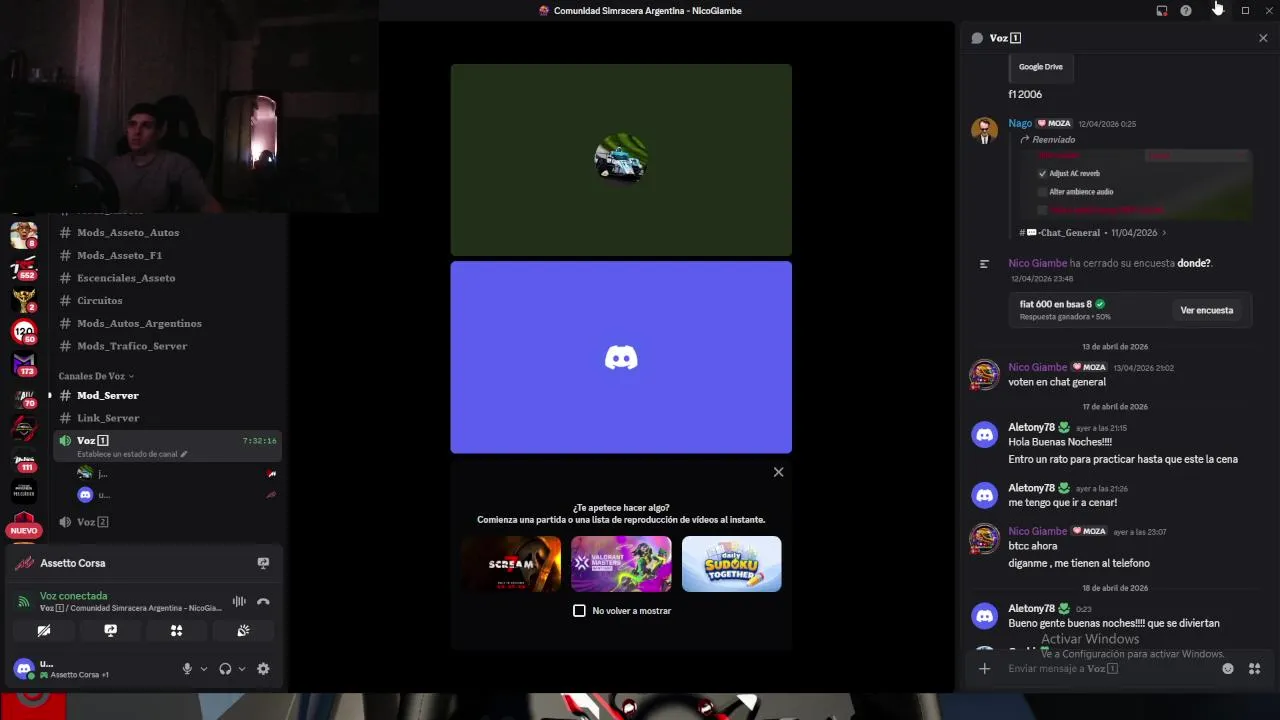The image size is (1280, 720).
Task: Click Nico Giambe username at 'voten' message
Action: [1037, 367]
